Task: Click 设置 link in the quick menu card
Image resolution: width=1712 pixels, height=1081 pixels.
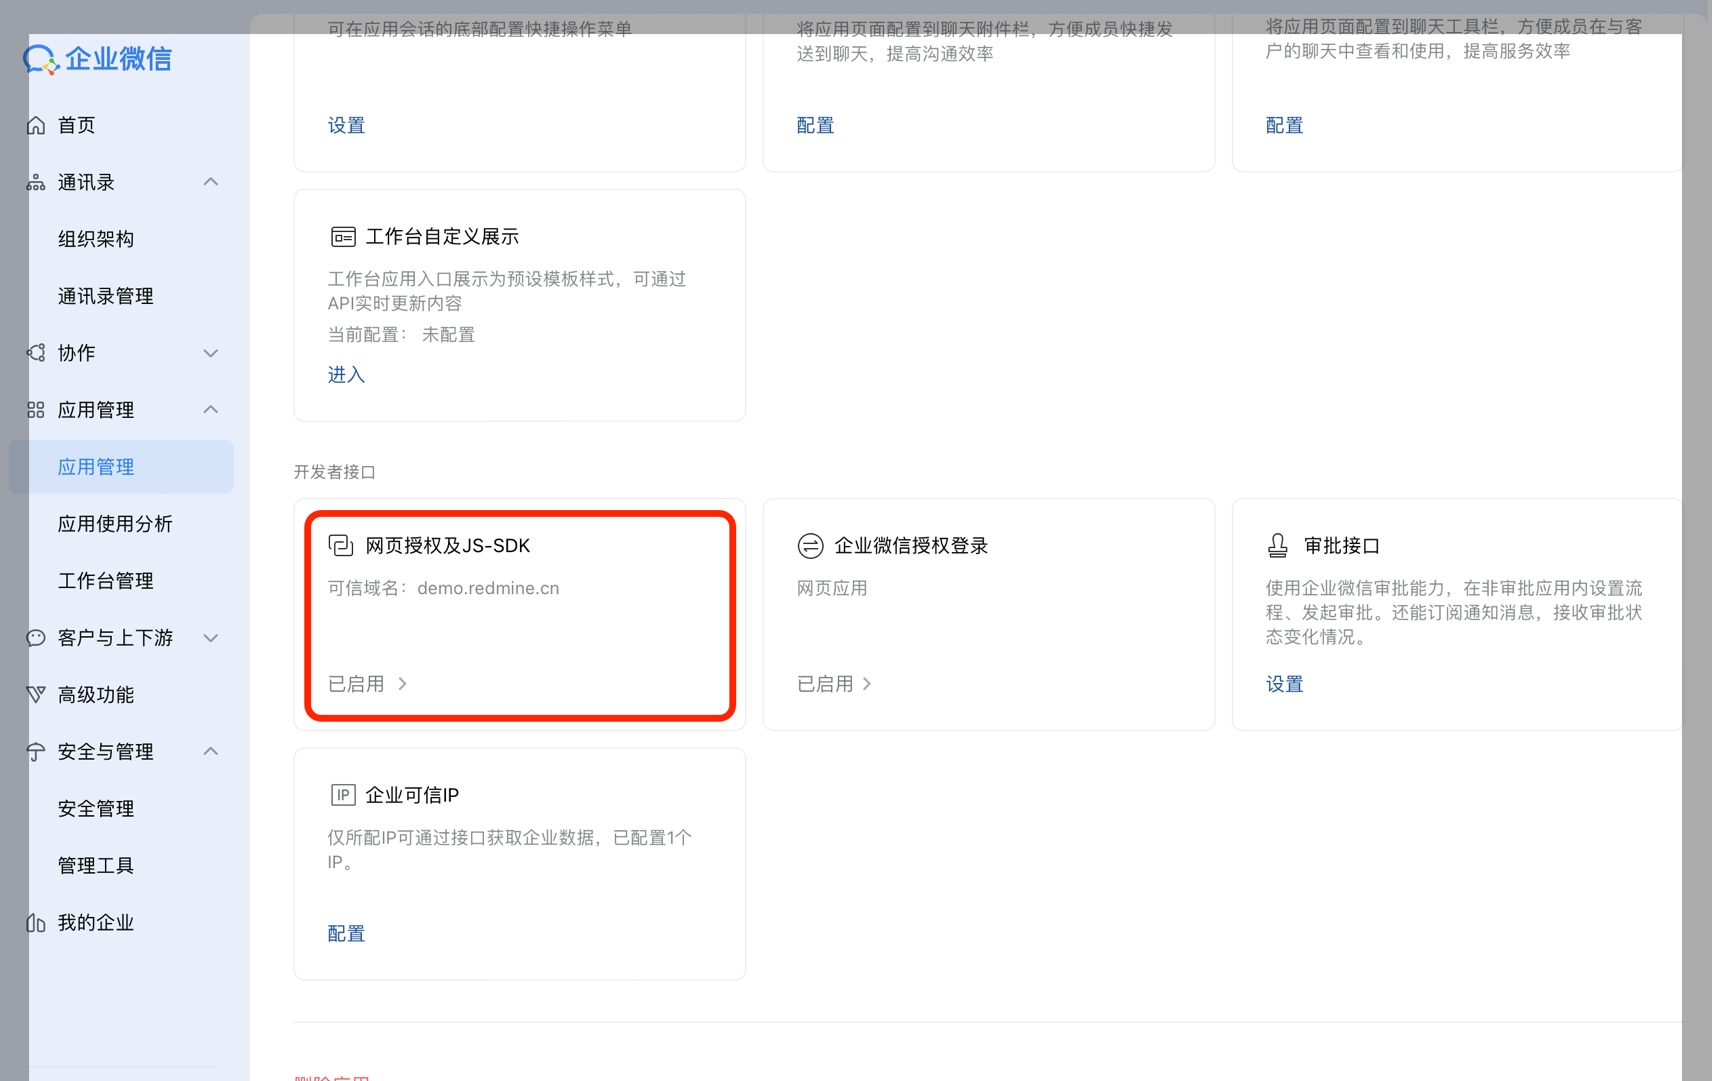Action: [x=347, y=126]
